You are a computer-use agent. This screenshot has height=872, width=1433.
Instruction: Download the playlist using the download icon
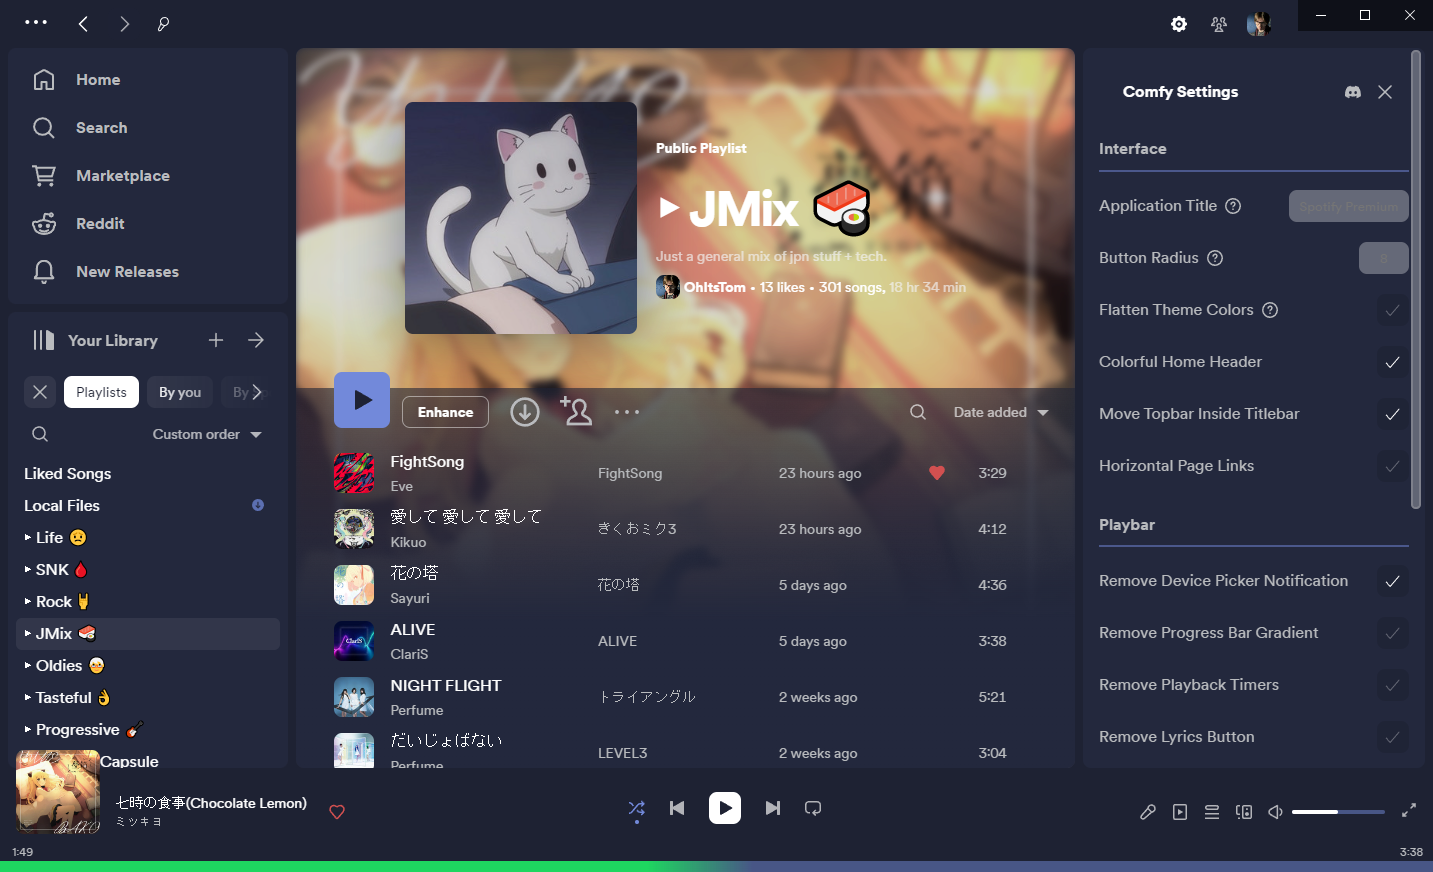tap(525, 412)
